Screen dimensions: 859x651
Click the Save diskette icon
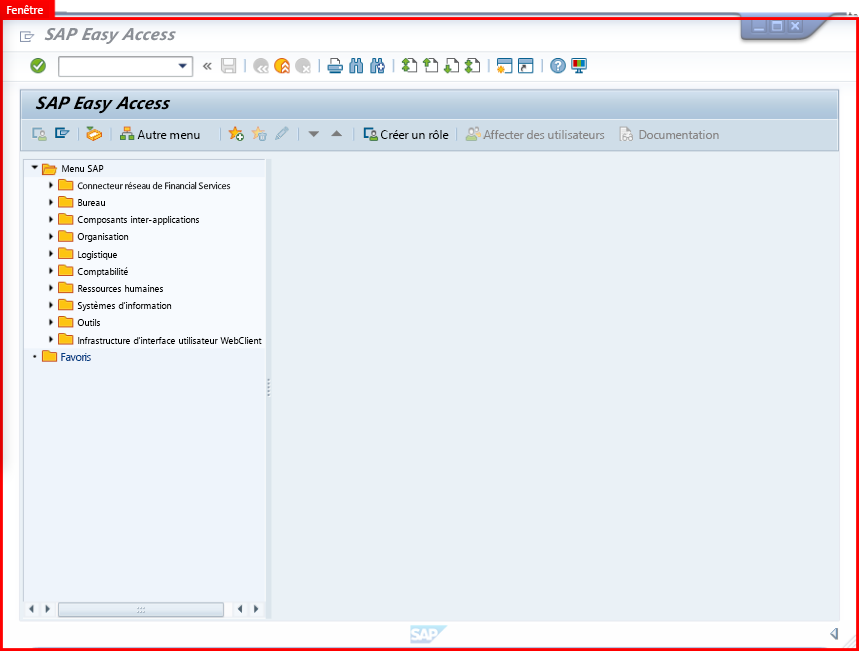228,66
